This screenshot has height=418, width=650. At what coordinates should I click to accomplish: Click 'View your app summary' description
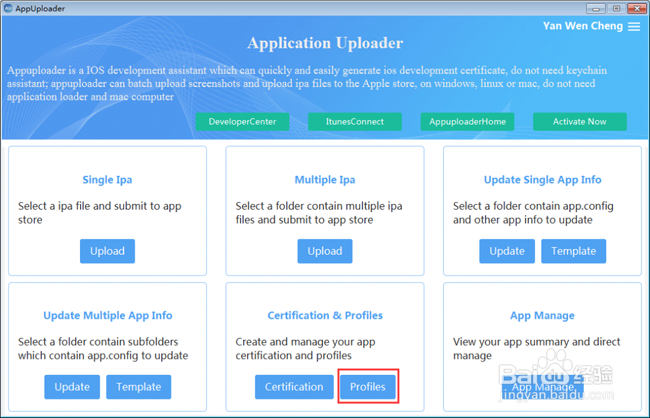coord(536,348)
